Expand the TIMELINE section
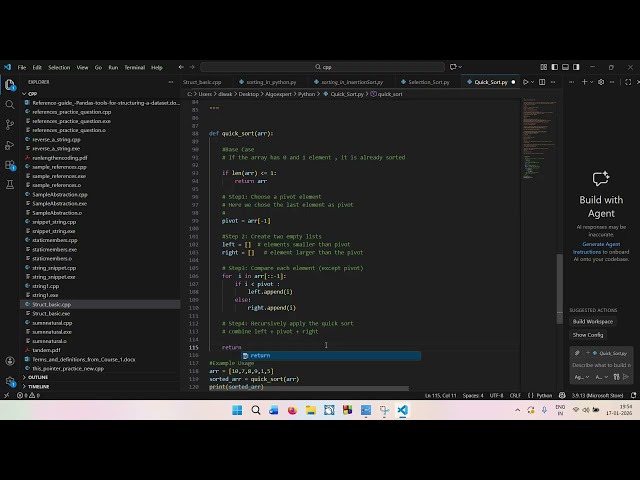 pyautogui.click(x=36, y=386)
